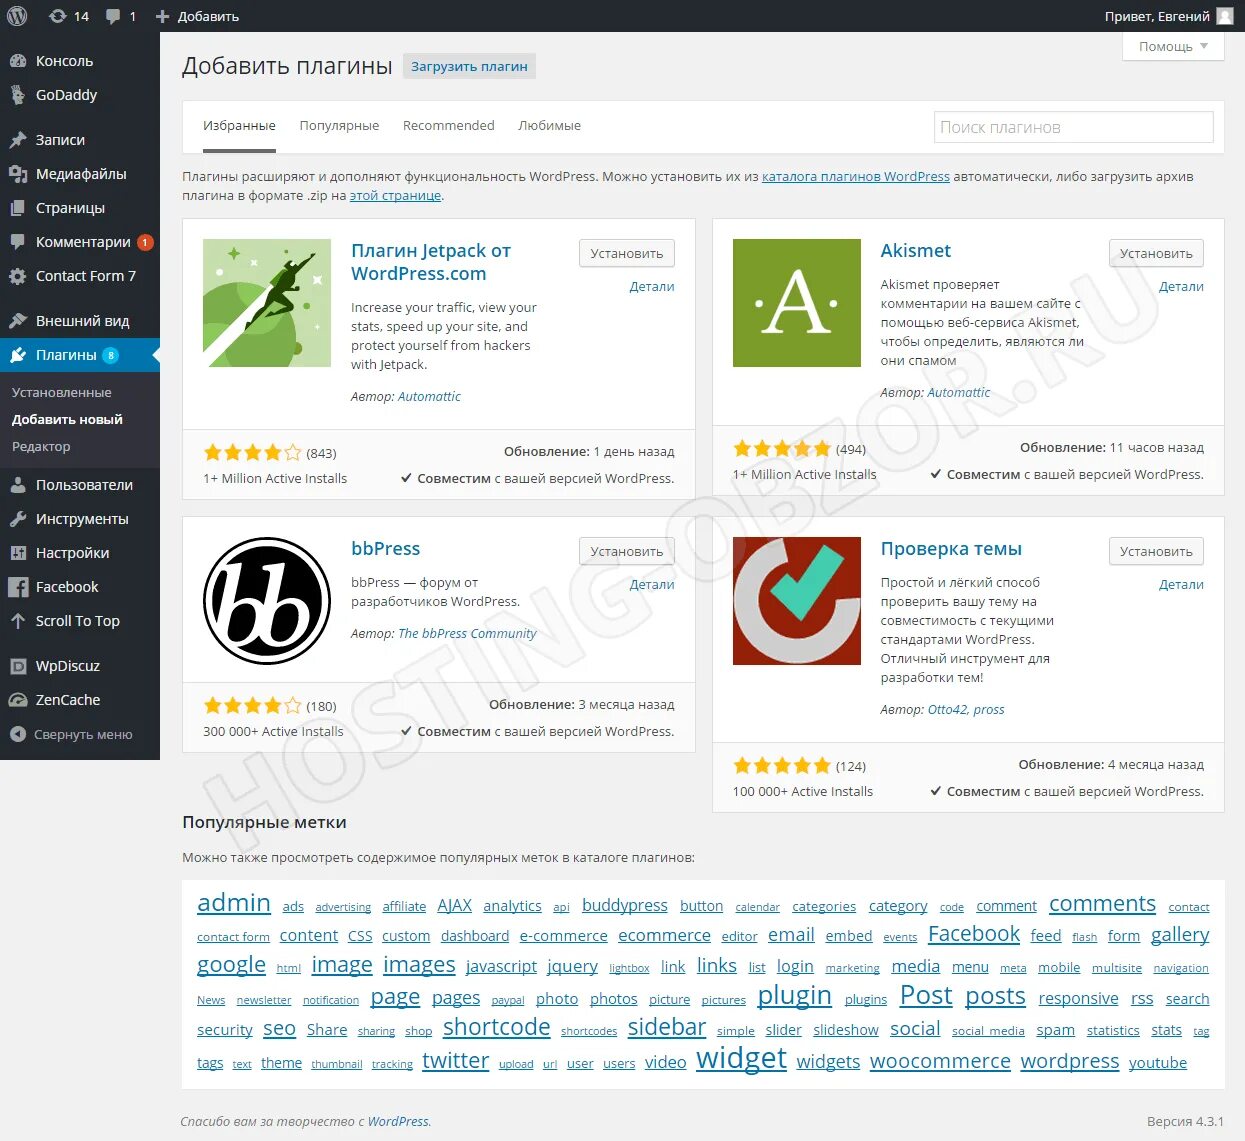This screenshot has height=1141, width=1245.
Task: Click the Jetpack plugin thumbnail
Action: tap(267, 303)
